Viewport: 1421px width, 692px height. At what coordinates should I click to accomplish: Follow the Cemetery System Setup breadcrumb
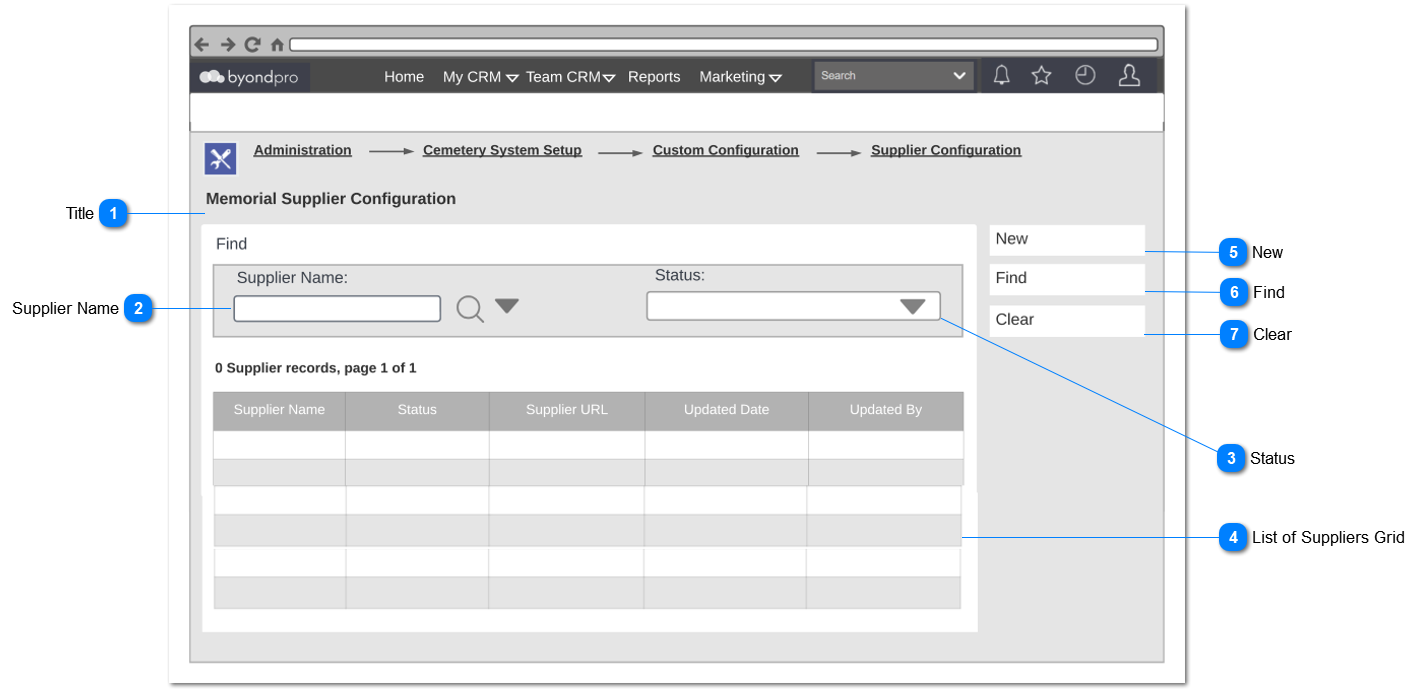[502, 150]
